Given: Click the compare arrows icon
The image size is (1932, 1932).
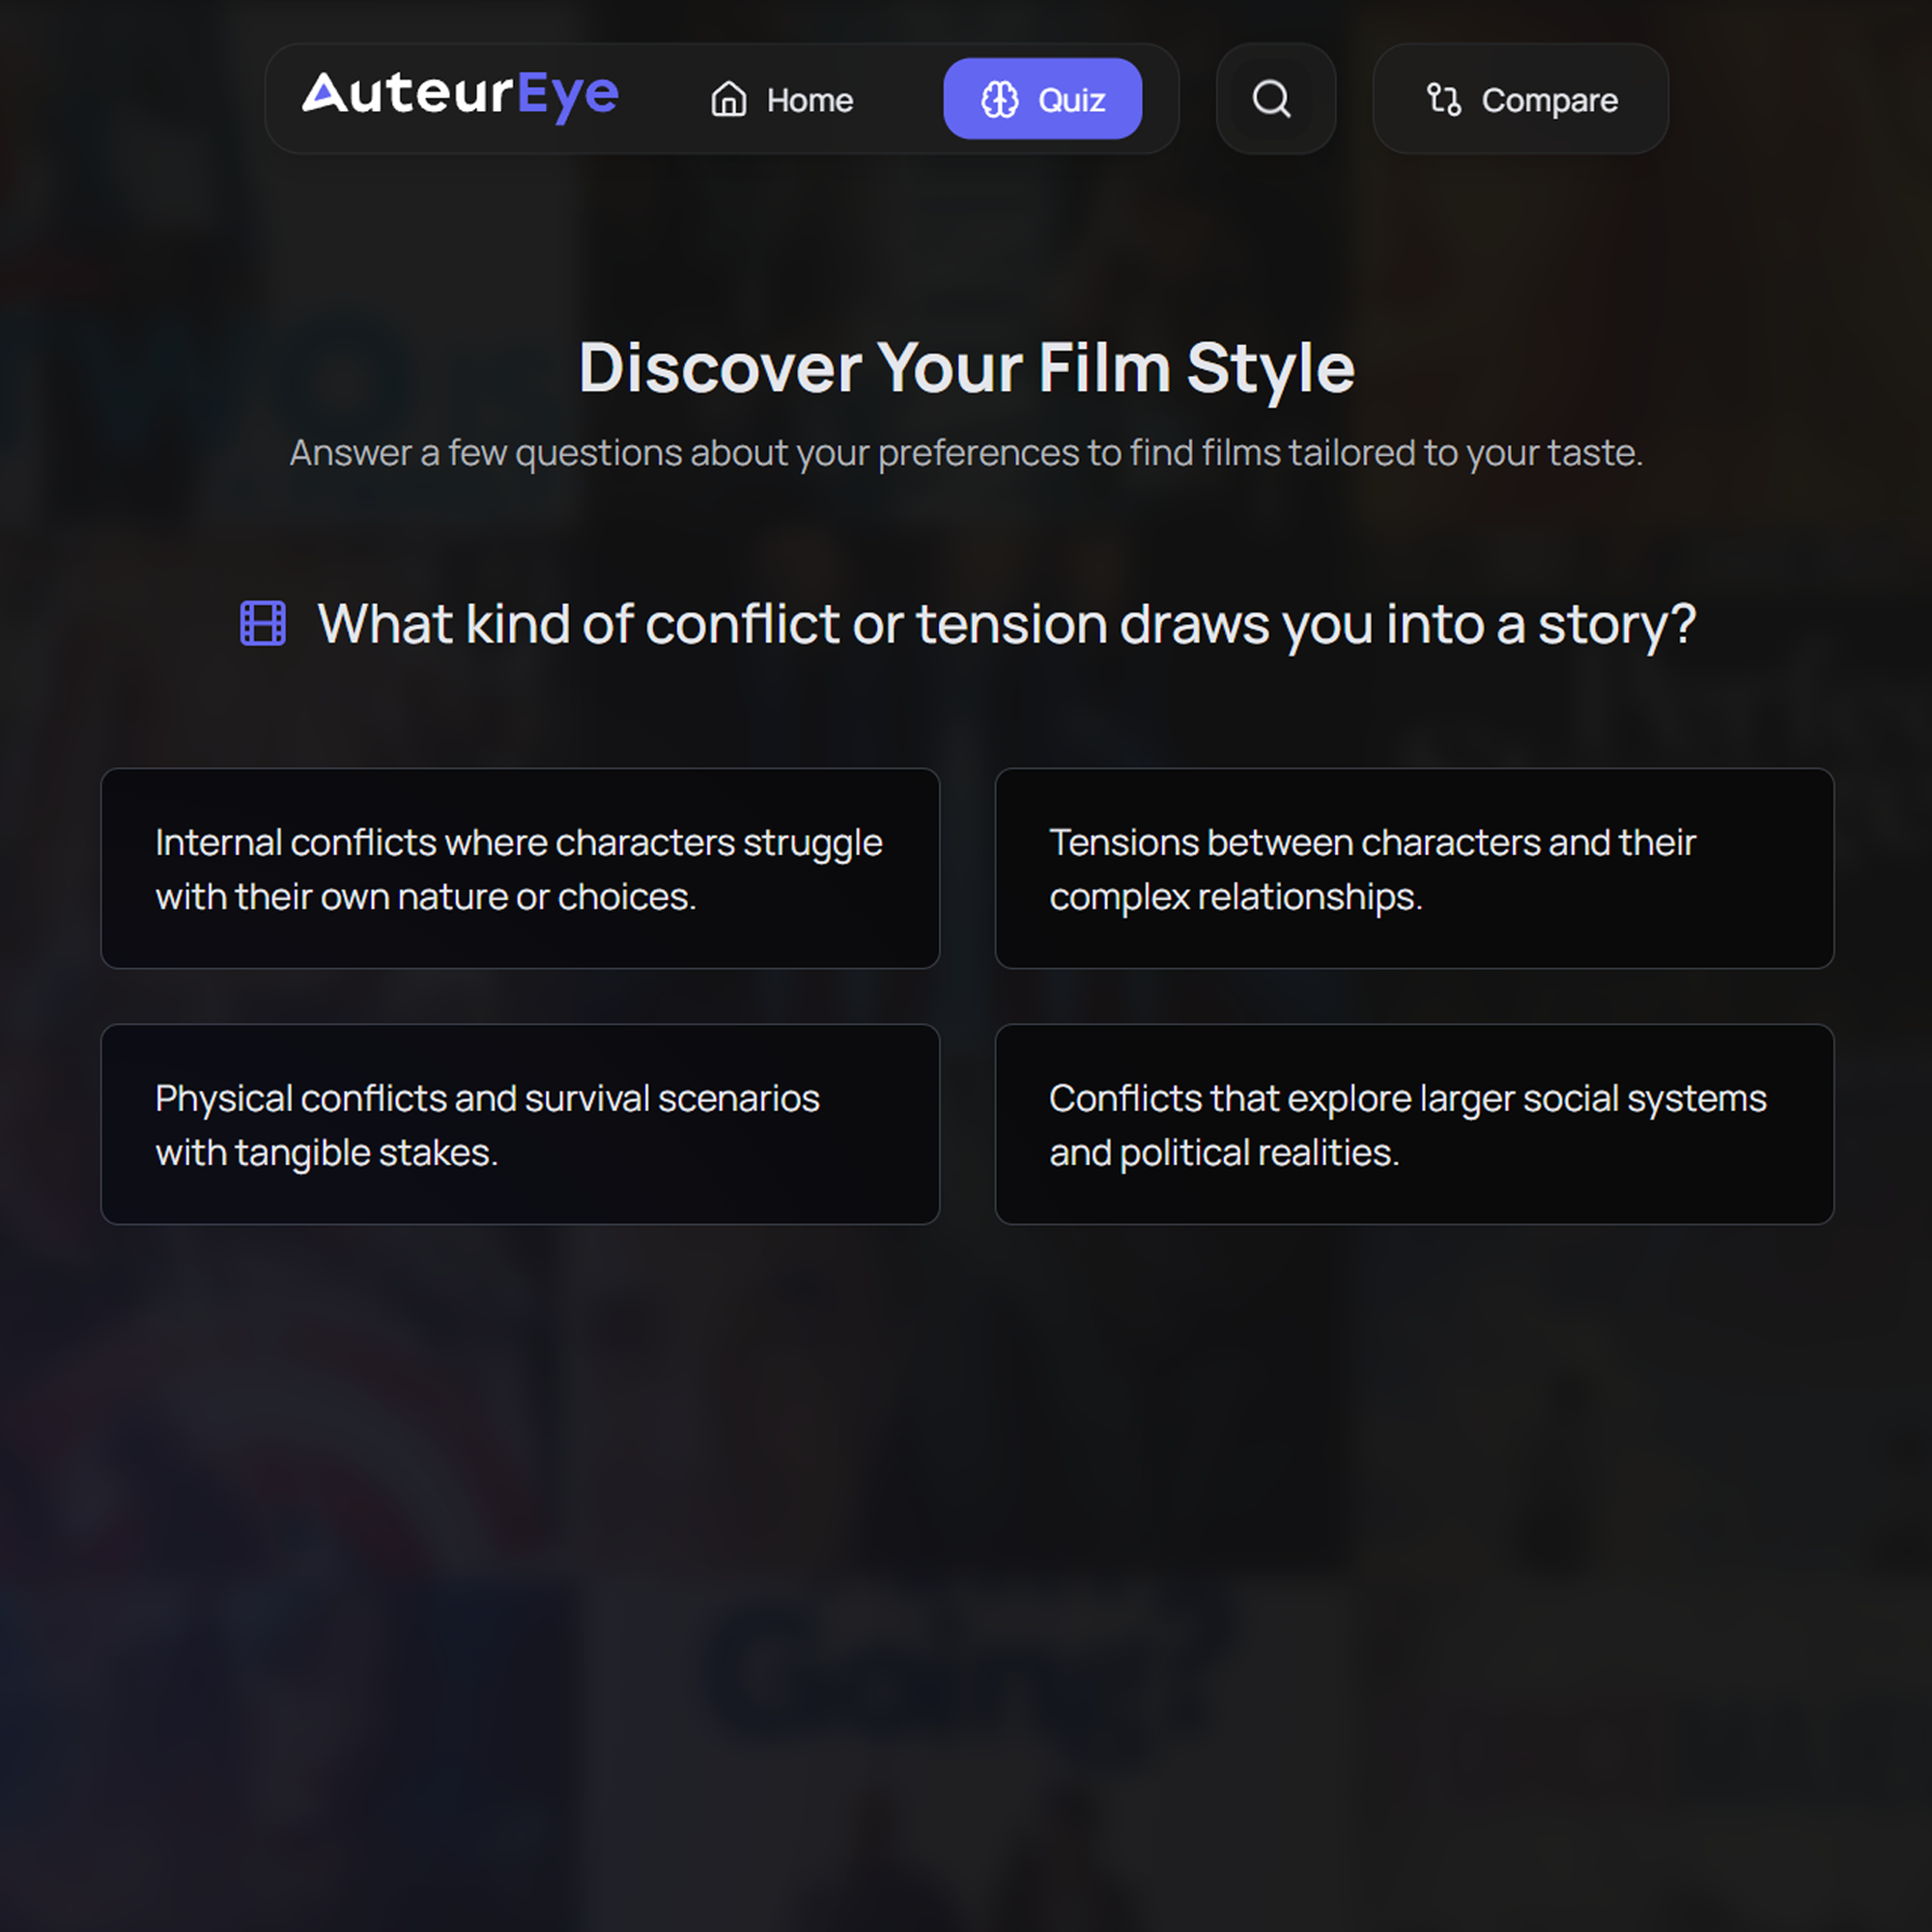Looking at the screenshot, I should (1443, 99).
